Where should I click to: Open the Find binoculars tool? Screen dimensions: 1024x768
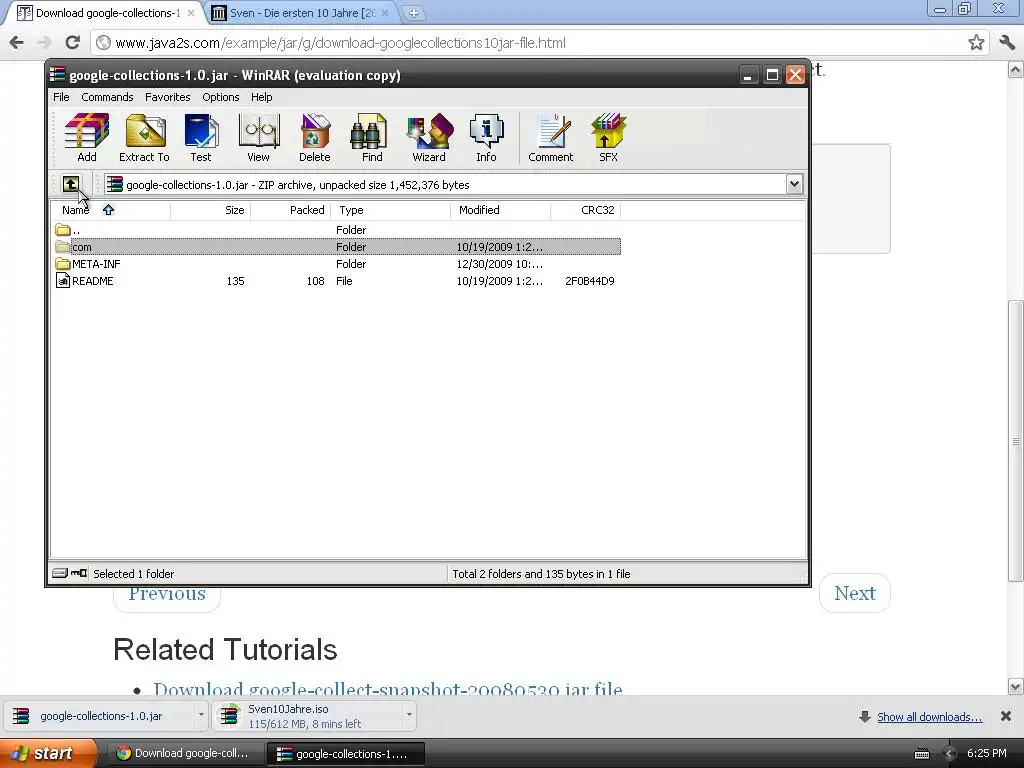[x=372, y=138]
